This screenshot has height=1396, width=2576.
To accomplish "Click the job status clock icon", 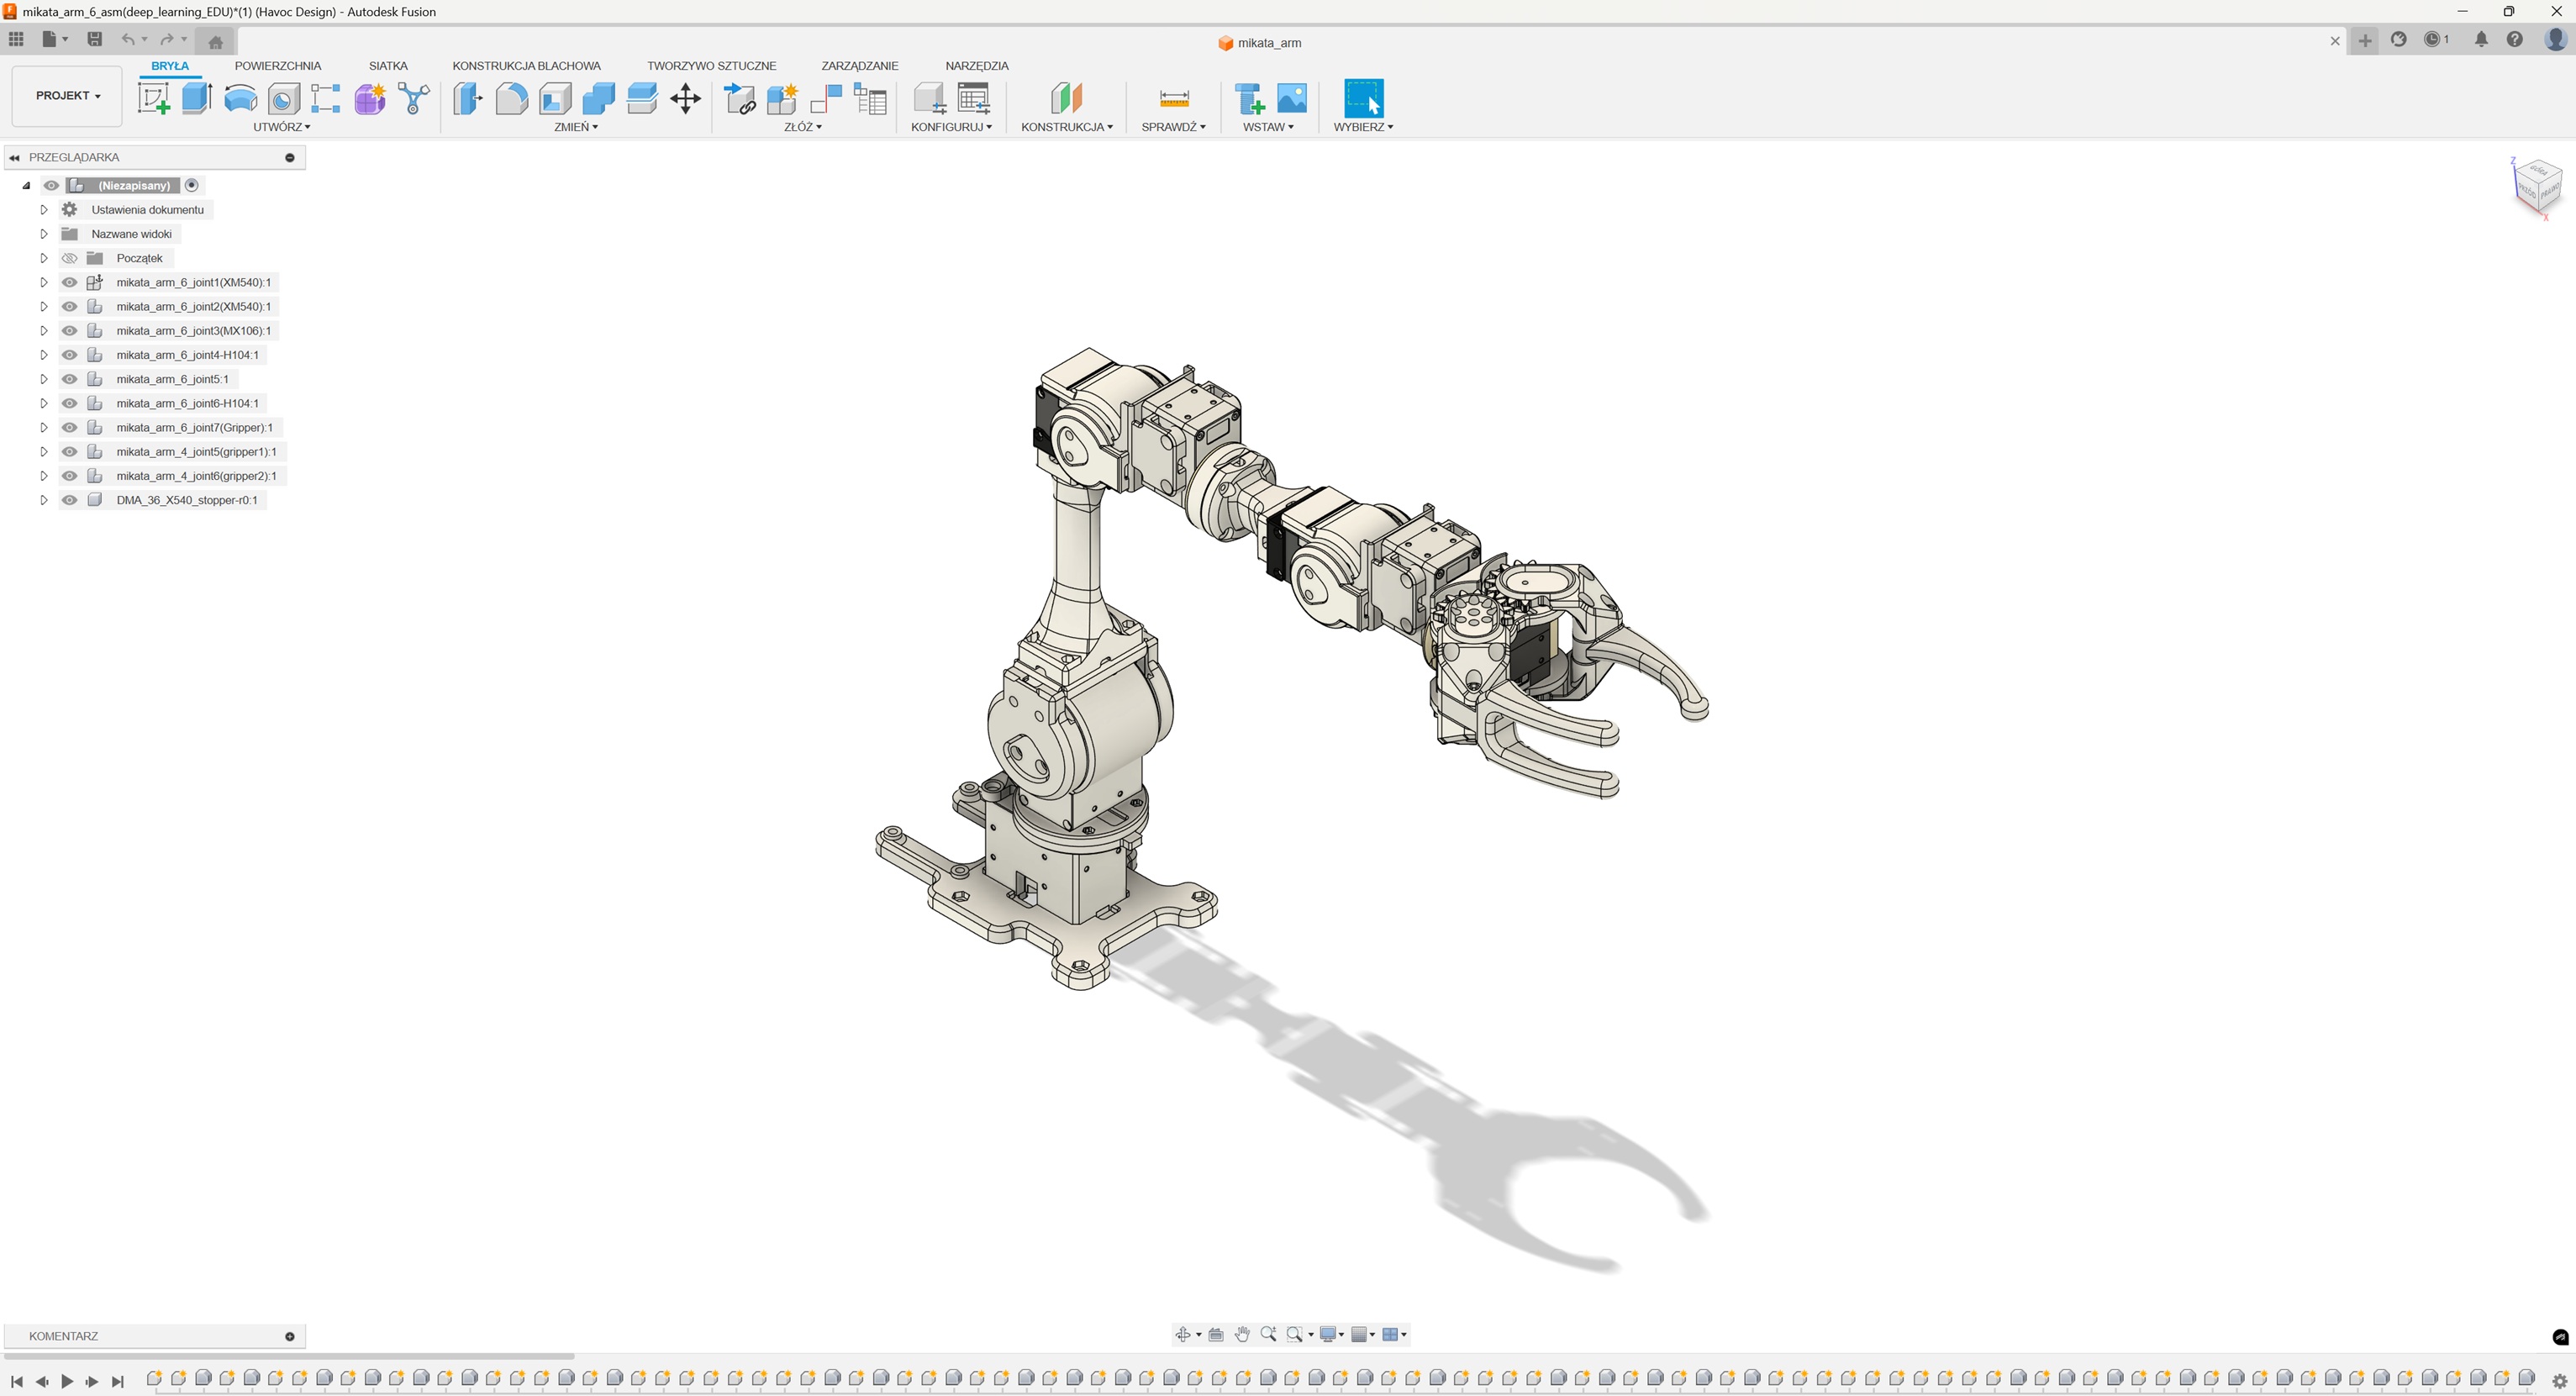I will [2433, 39].
